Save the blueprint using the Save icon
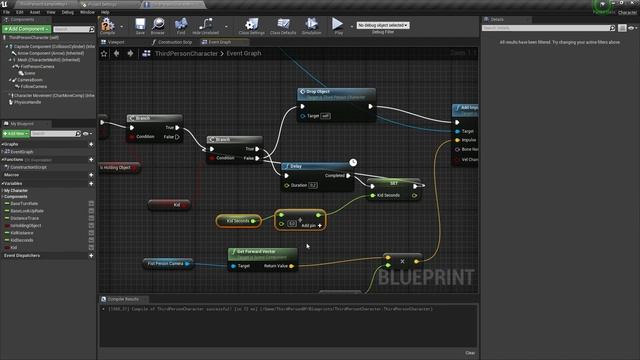The width and height of the screenshot is (640, 360). (x=140, y=25)
